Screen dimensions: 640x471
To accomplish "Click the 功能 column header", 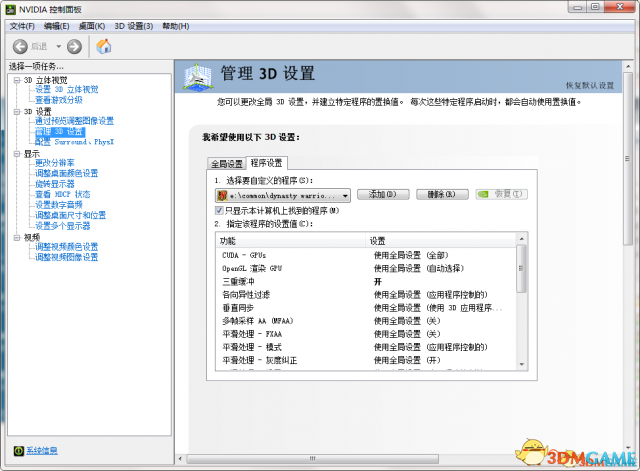I will pos(291,241).
